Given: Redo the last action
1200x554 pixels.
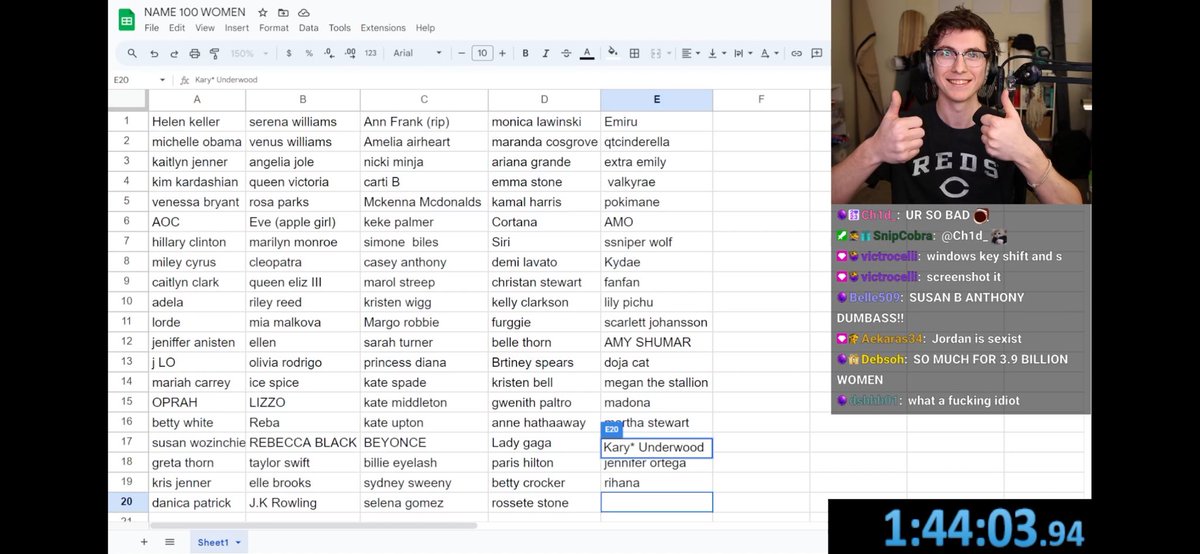Looking at the screenshot, I should [x=174, y=53].
